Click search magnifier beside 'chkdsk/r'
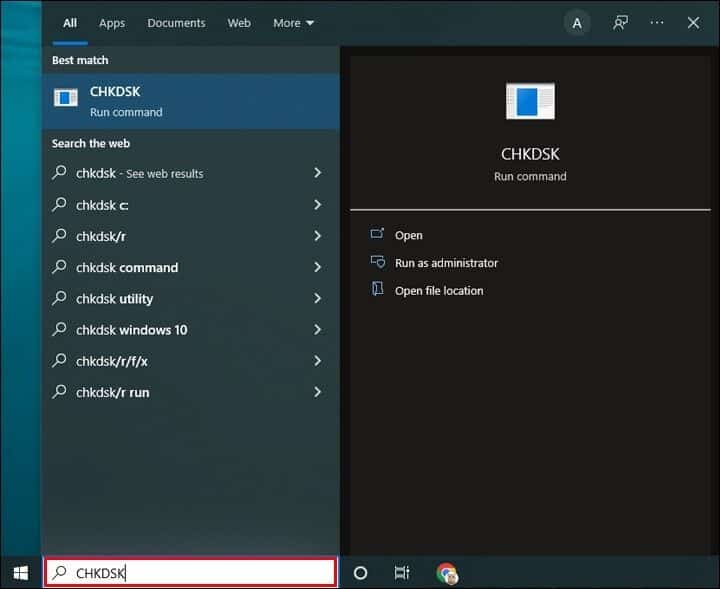Image resolution: width=720 pixels, height=589 pixels. [59, 236]
